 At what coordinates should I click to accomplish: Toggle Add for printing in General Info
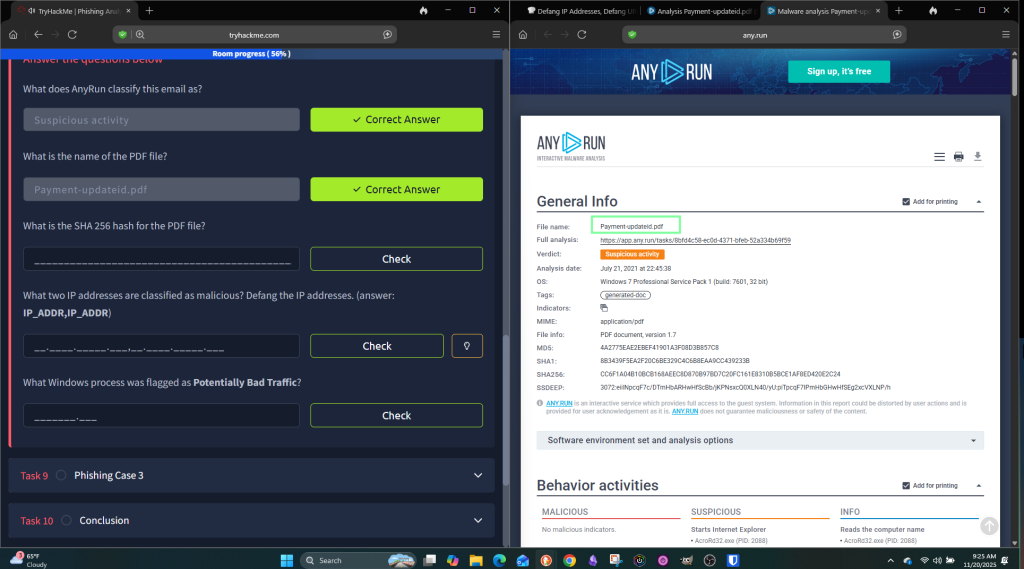[x=906, y=201]
